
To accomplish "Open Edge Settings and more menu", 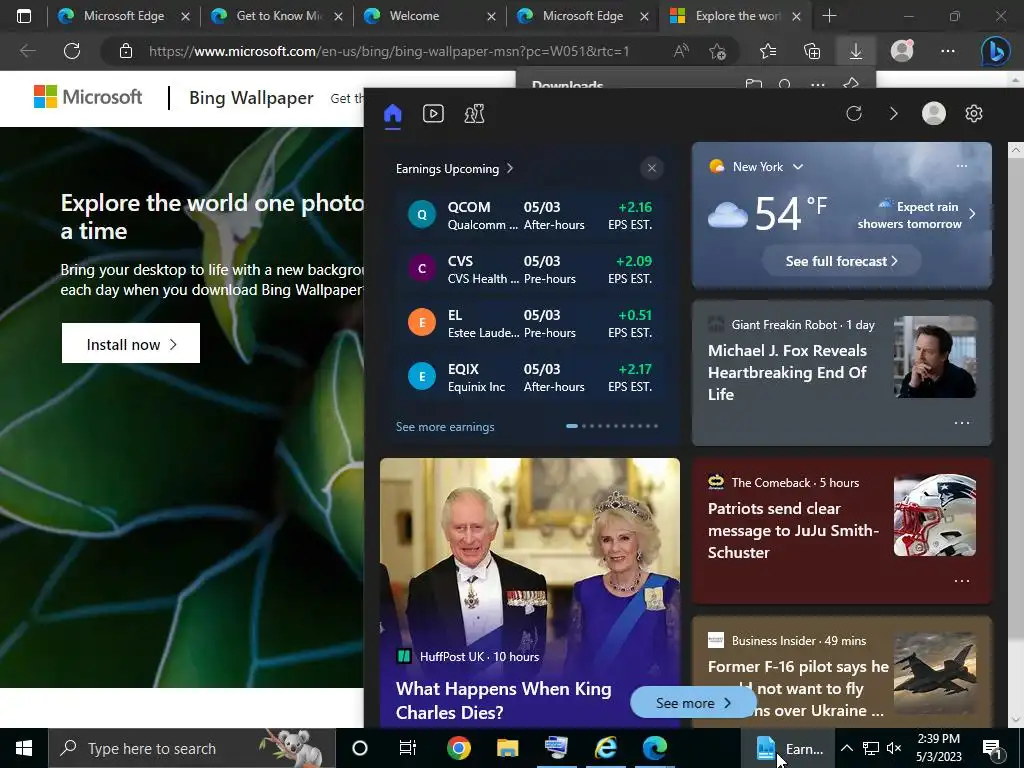I will click(x=948, y=51).
